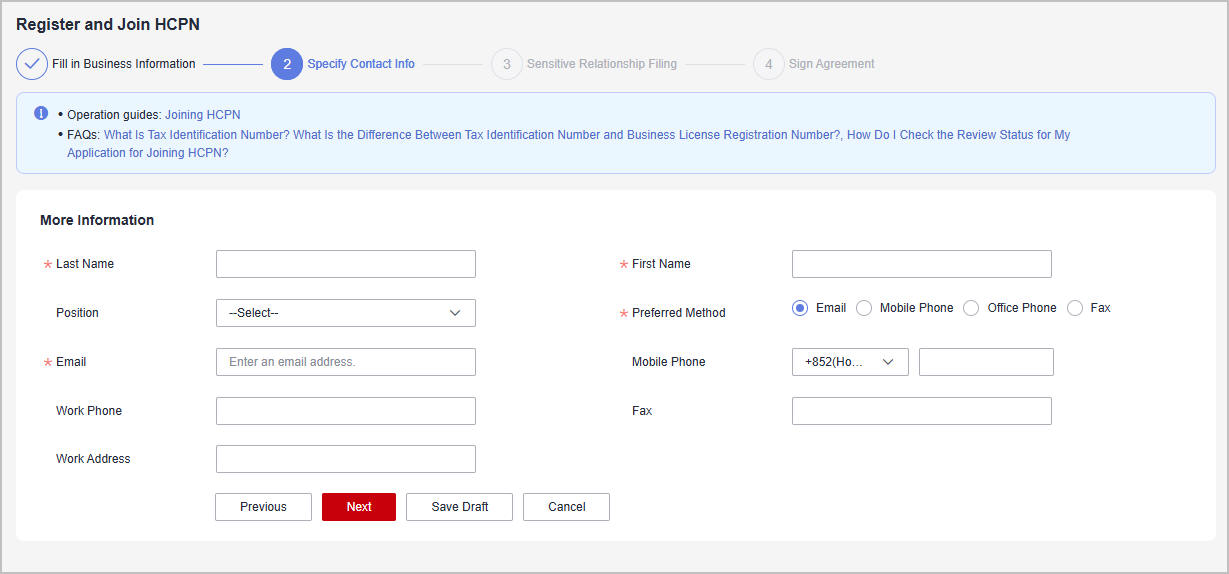Select the Fax radio button
This screenshot has height=574, width=1229.
coord(1075,308)
